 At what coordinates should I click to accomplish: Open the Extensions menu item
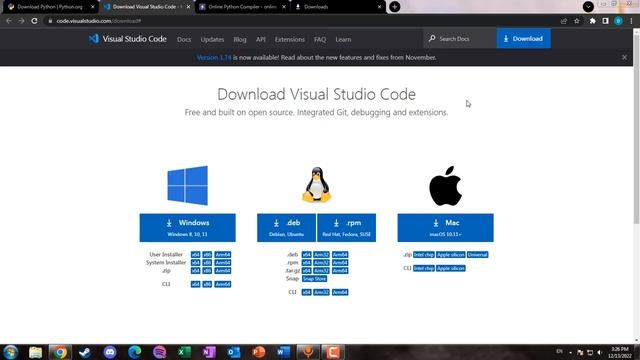289,40
